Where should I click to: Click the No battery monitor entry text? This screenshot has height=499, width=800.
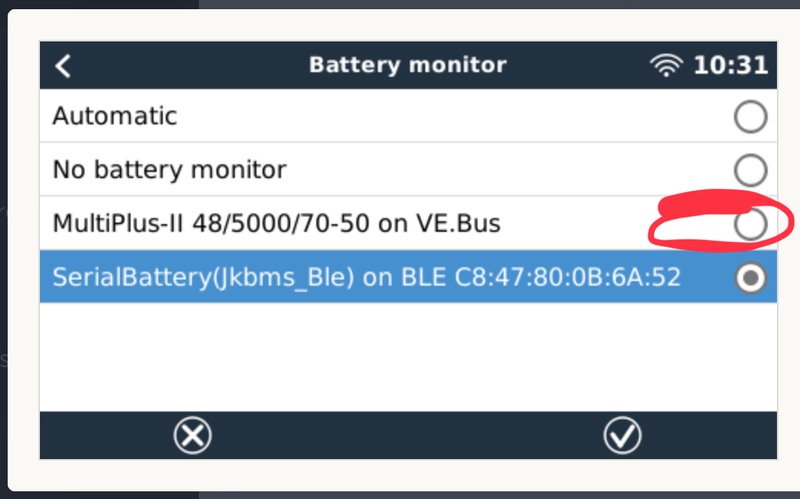point(169,170)
